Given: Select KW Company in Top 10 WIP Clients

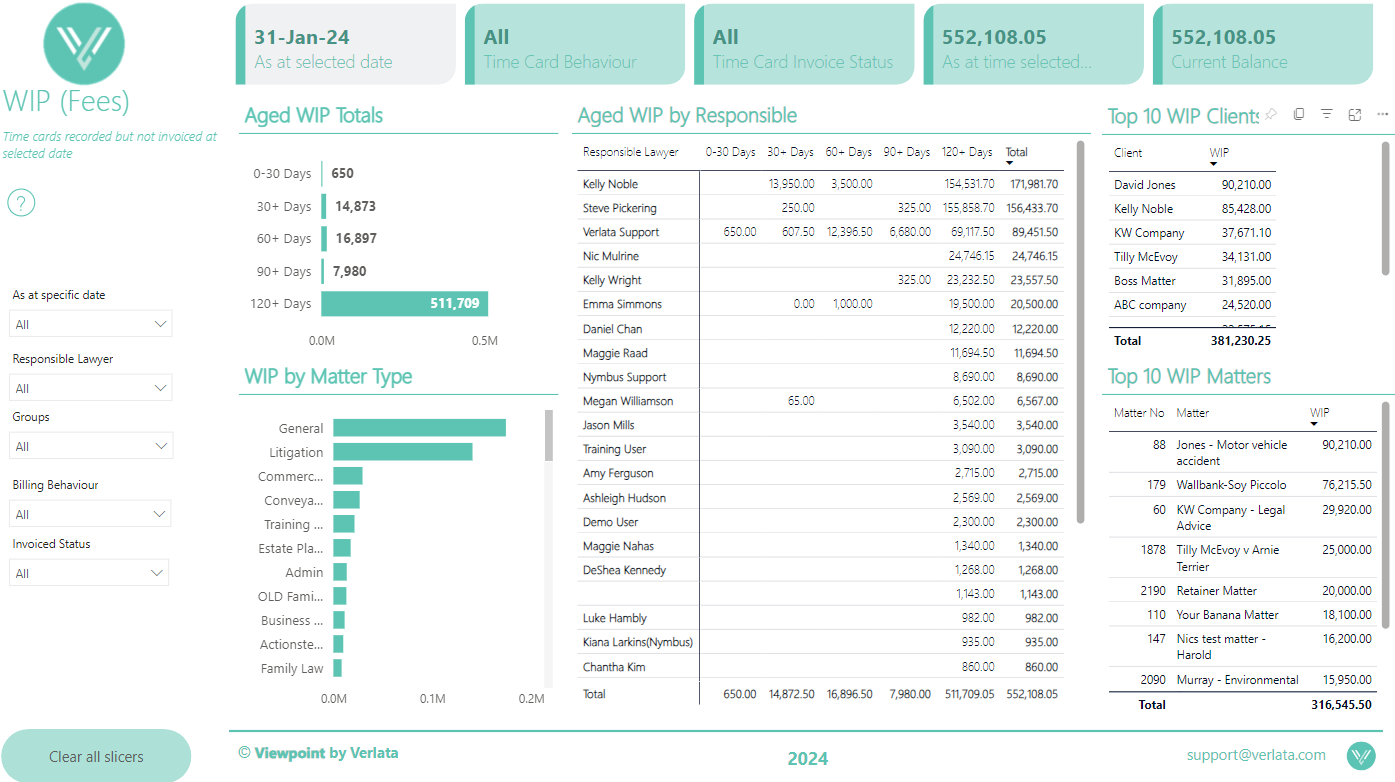Looking at the screenshot, I should 1193,233.
